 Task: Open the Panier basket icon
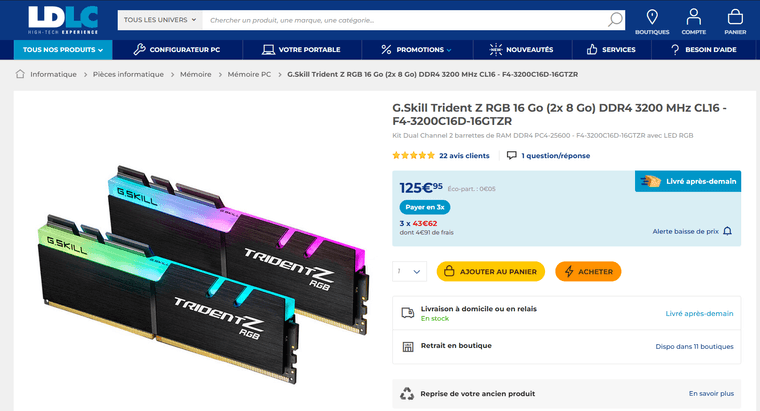click(735, 17)
